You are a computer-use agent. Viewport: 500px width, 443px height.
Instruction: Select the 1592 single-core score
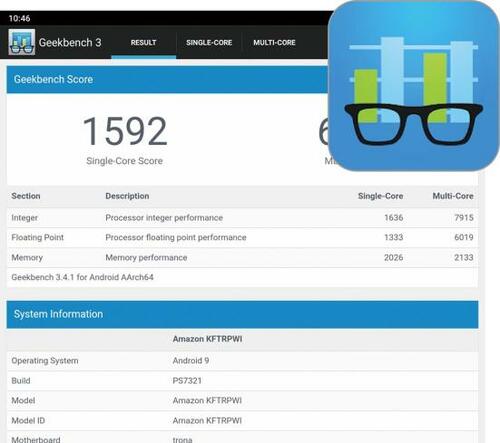[125, 131]
